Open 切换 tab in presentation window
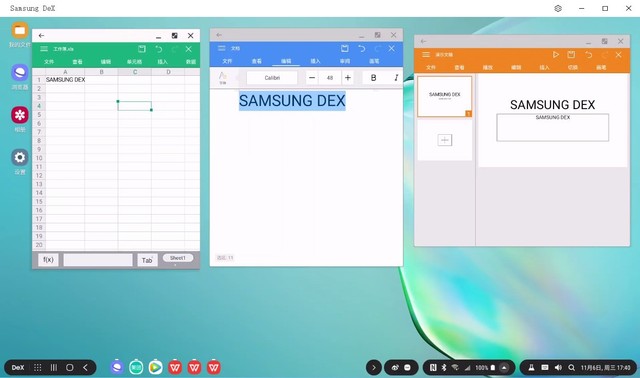The width and height of the screenshot is (640, 378). click(573, 67)
